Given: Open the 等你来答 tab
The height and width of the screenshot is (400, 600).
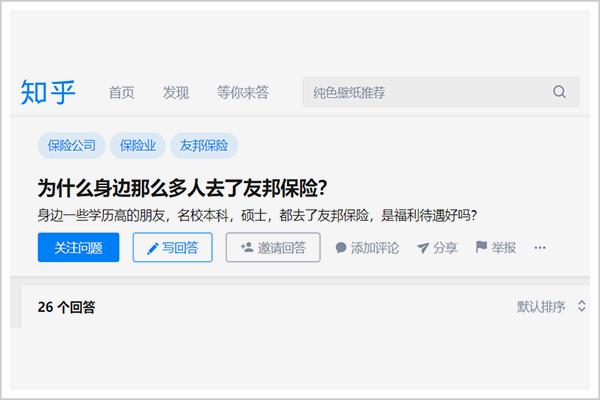Looking at the screenshot, I should pyautogui.click(x=243, y=92).
